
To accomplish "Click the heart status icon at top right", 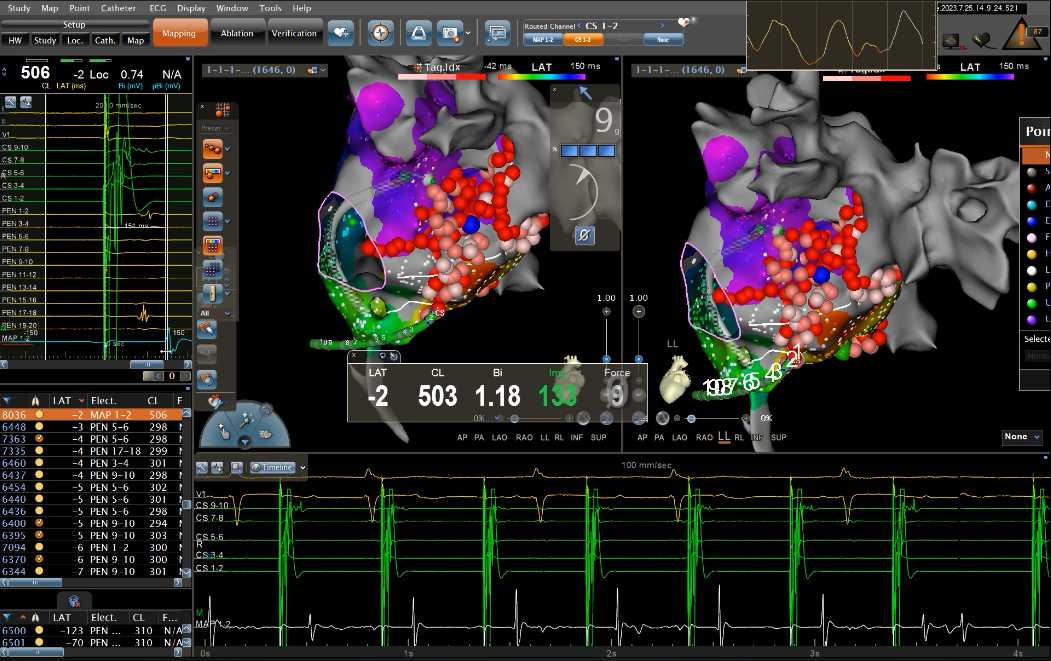I will (x=983, y=41).
